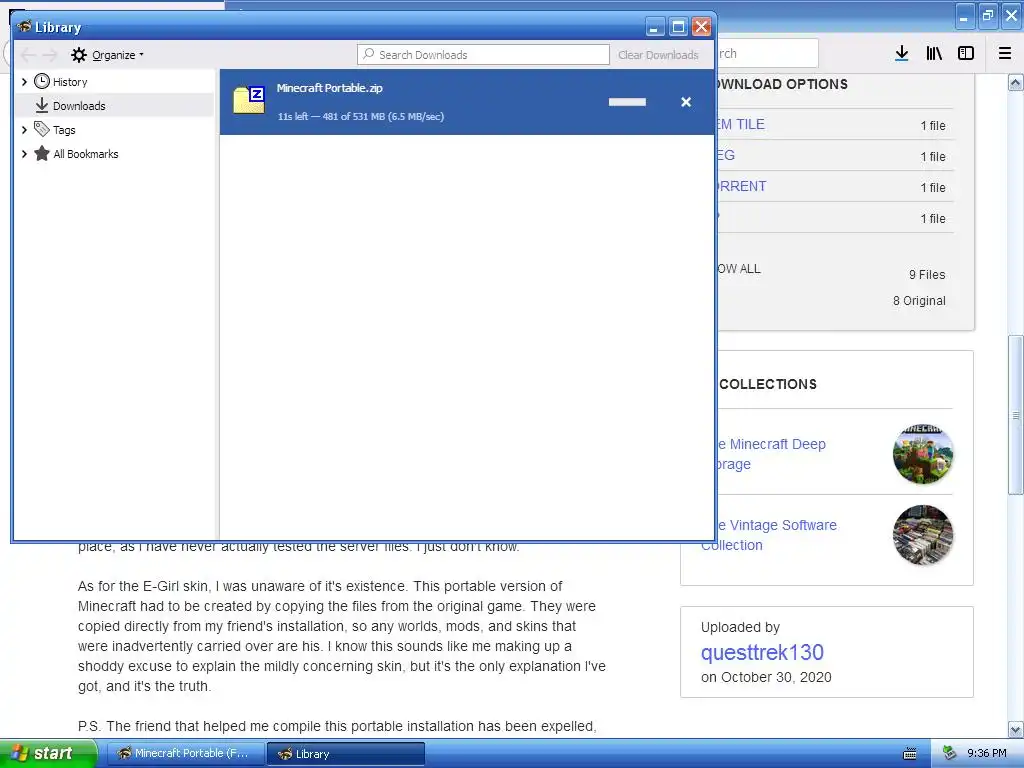Click 8 Original files text

[919, 300]
